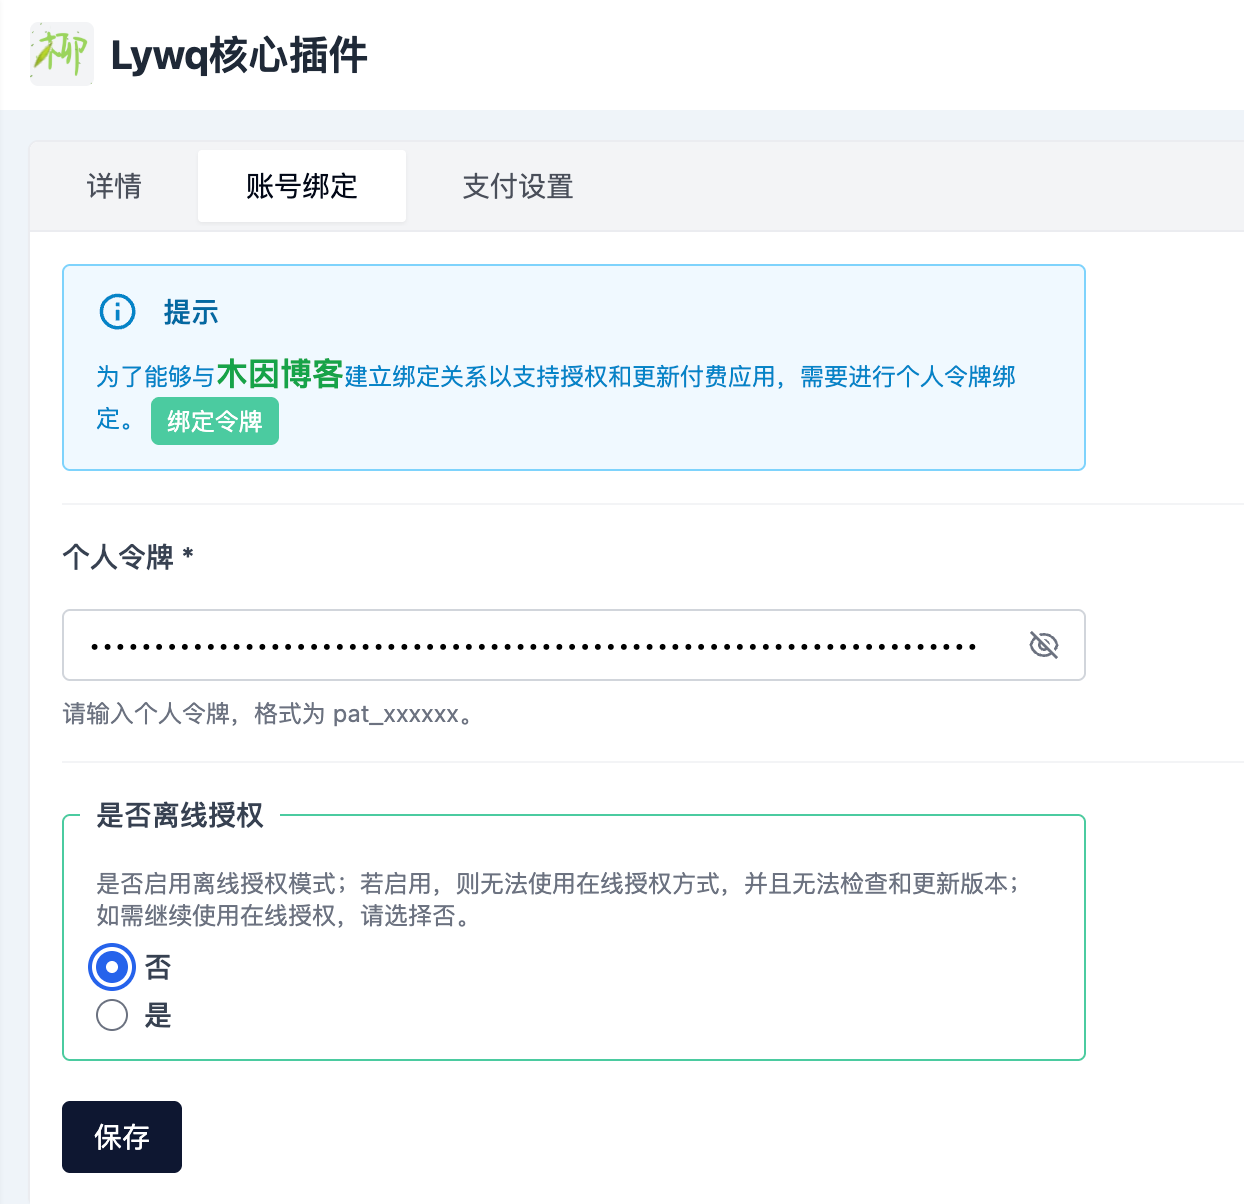Click the 绑定令牌 button
The height and width of the screenshot is (1204, 1244).
[214, 421]
